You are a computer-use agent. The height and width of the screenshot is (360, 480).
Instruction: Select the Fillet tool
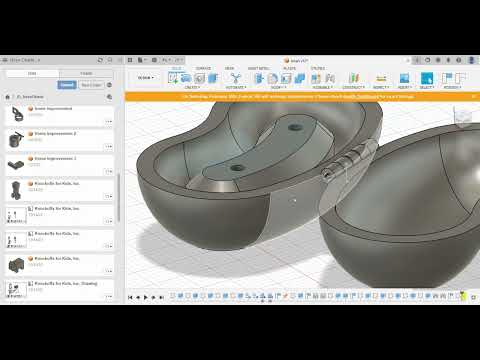[x=273, y=78]
